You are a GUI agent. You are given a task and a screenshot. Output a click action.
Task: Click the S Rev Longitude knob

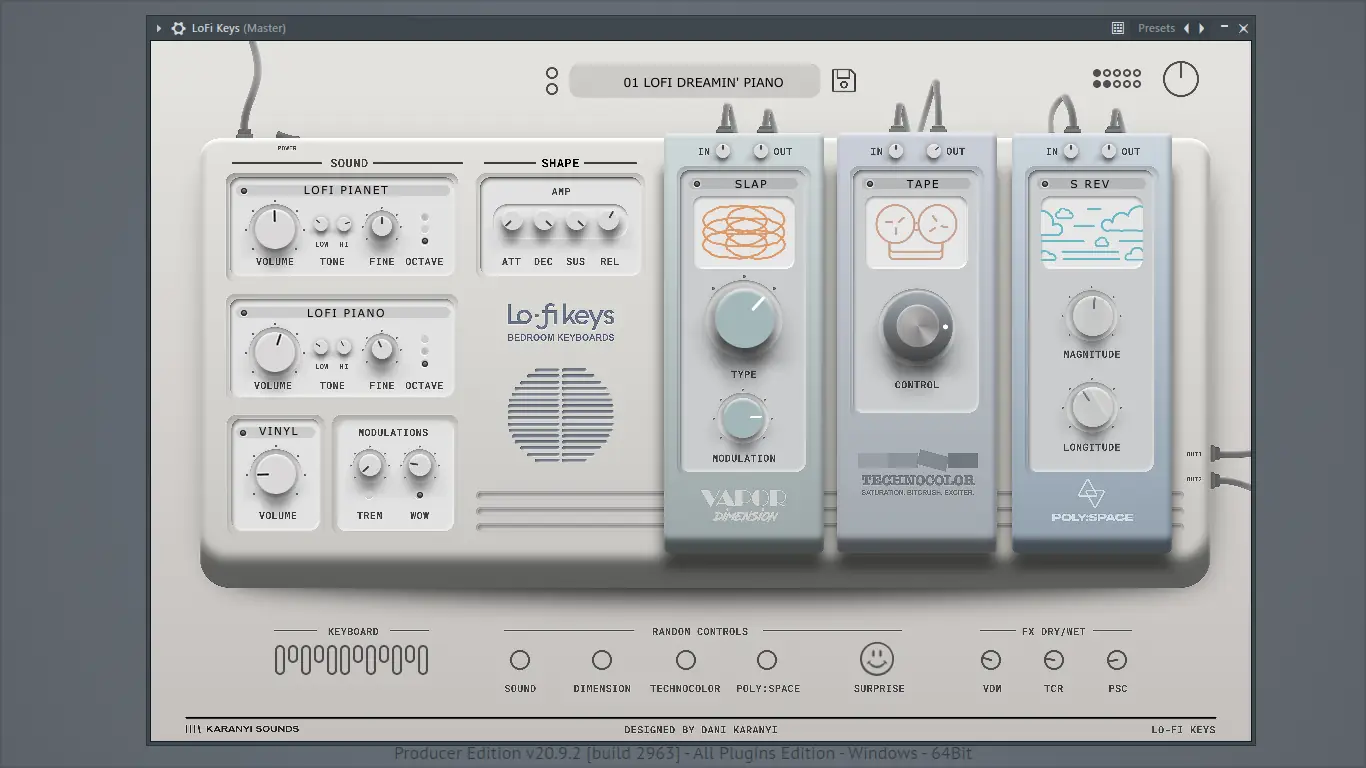tap(1091, 409)
